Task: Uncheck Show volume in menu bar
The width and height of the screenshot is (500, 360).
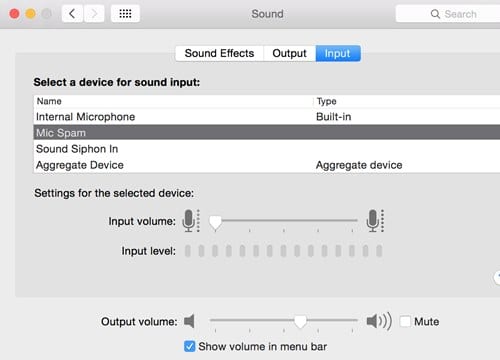Action: point(189,346)
